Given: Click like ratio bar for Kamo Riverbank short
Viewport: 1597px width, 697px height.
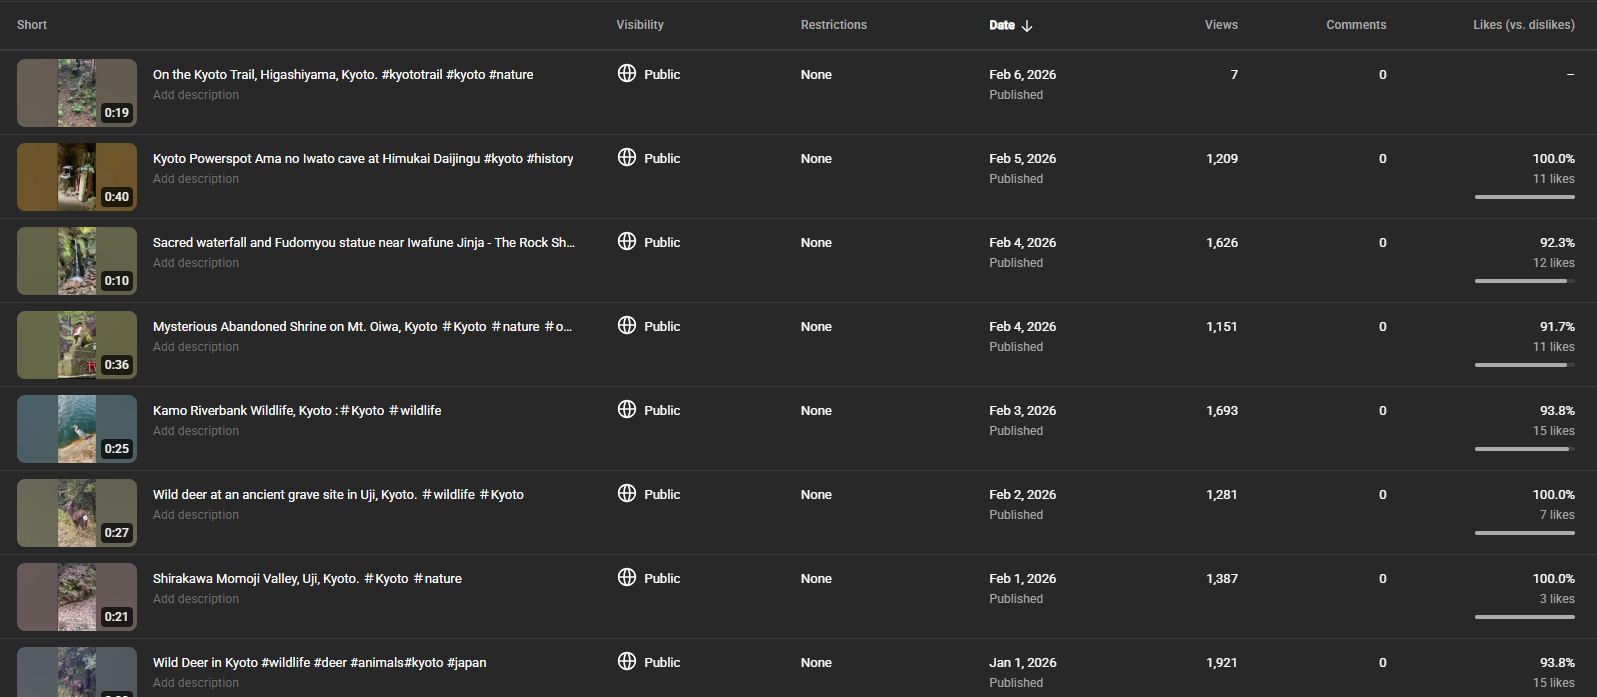Looking at the screenshot, I should pos(1524,449).
